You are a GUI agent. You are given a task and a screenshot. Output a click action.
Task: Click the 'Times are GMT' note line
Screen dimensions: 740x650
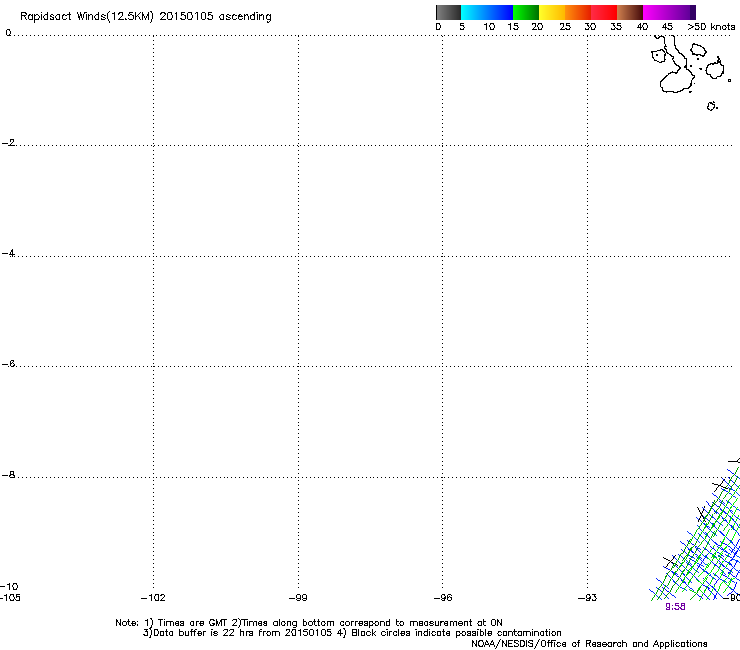[309, 623]
